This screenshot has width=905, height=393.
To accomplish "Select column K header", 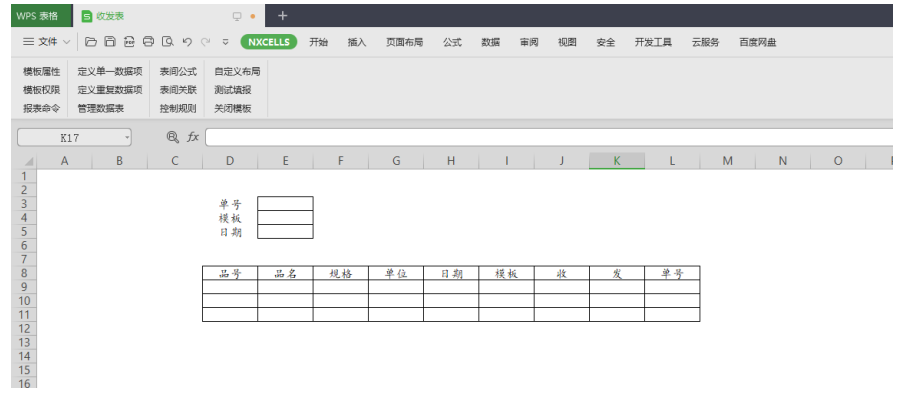I will coord(617,162).
